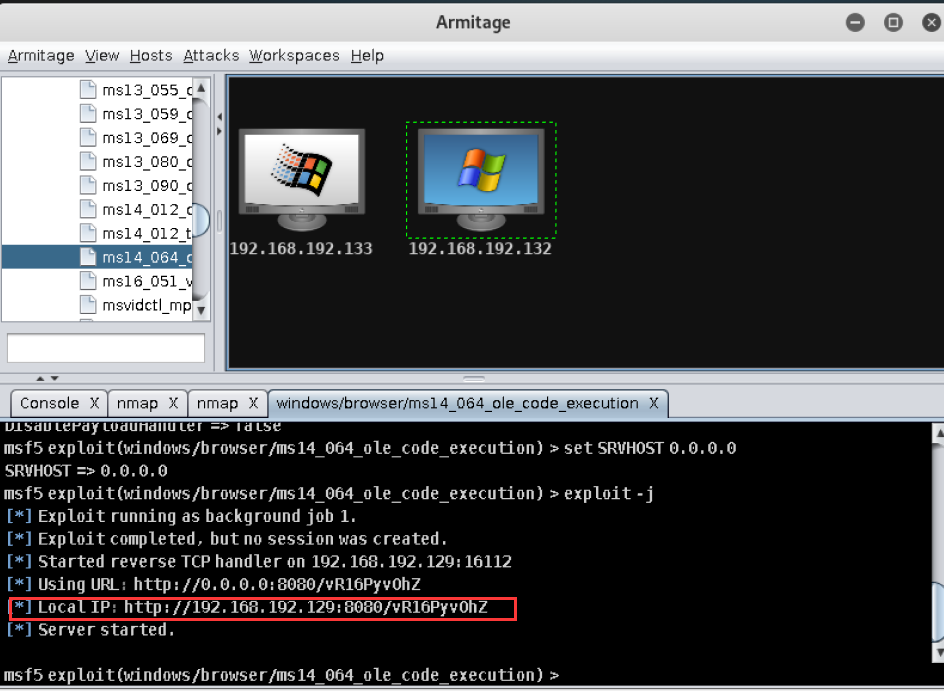
Task: Click 'SRVHOST => 0.0.0.0' output line
Action: (86, 471)
